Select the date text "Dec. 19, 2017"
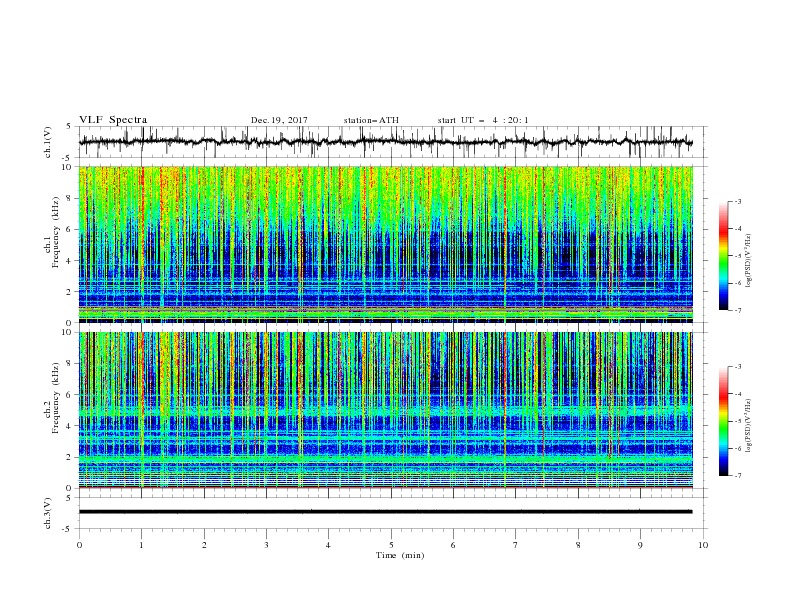 [x=279, y=120]
